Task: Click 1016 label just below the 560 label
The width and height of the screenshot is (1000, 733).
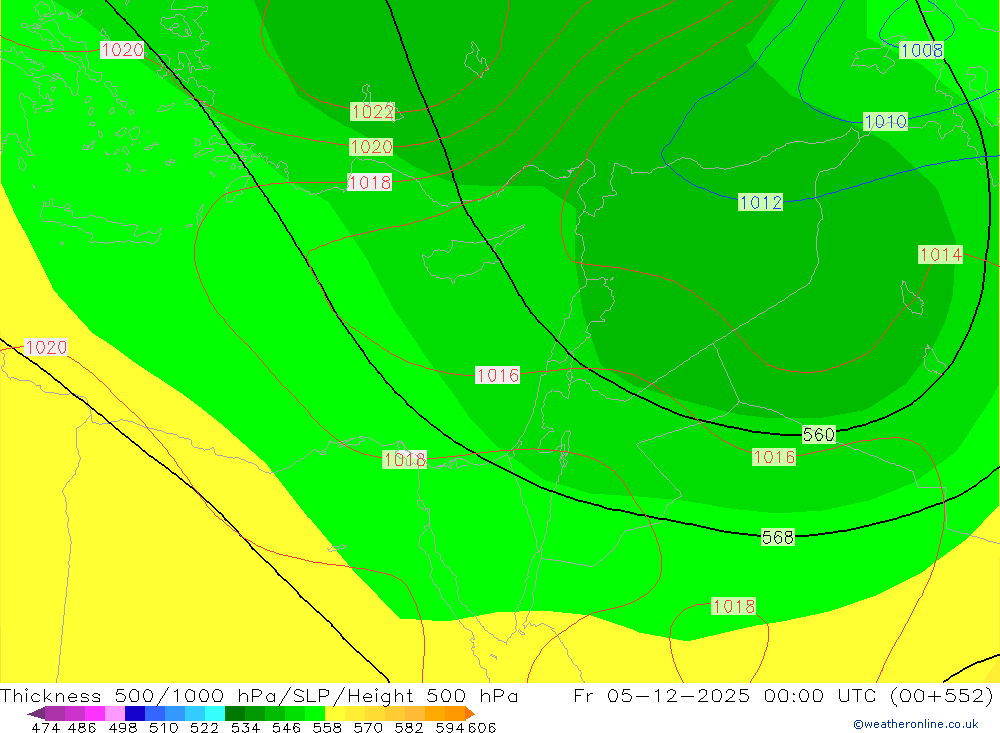Action: pos(774,457)
